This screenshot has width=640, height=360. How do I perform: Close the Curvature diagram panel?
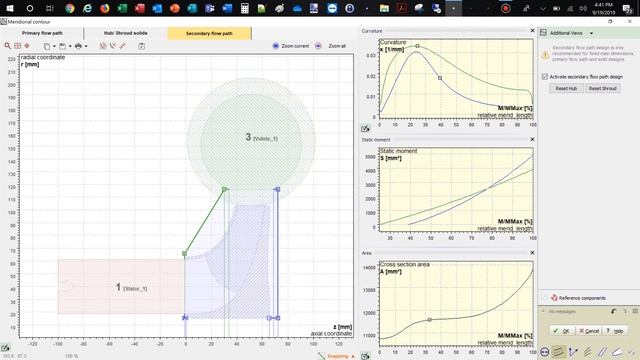click(x=532, y=31)
